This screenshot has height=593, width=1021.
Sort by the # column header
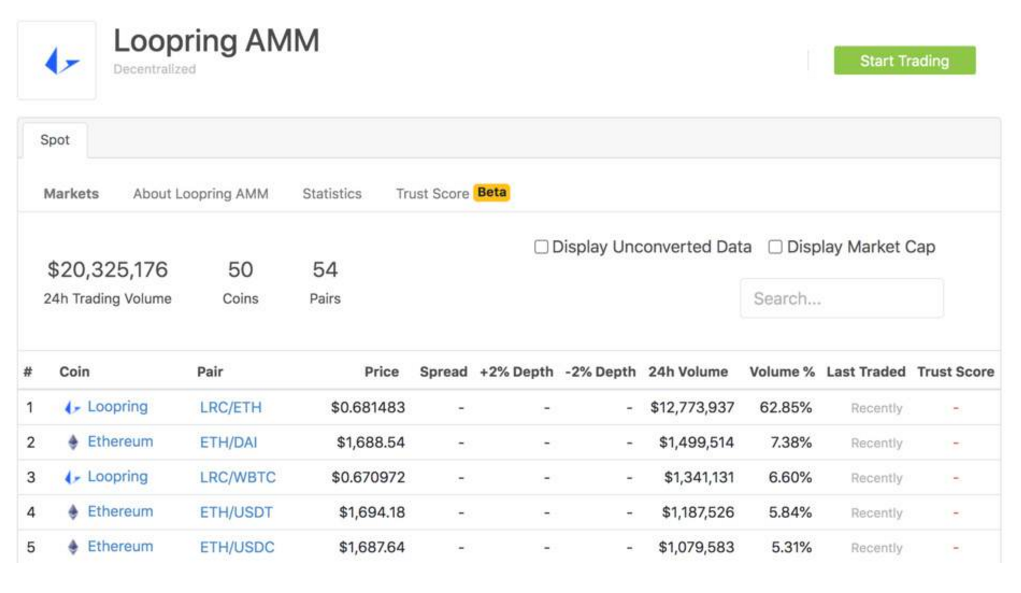pyautogui.click(x=28, y=372)
